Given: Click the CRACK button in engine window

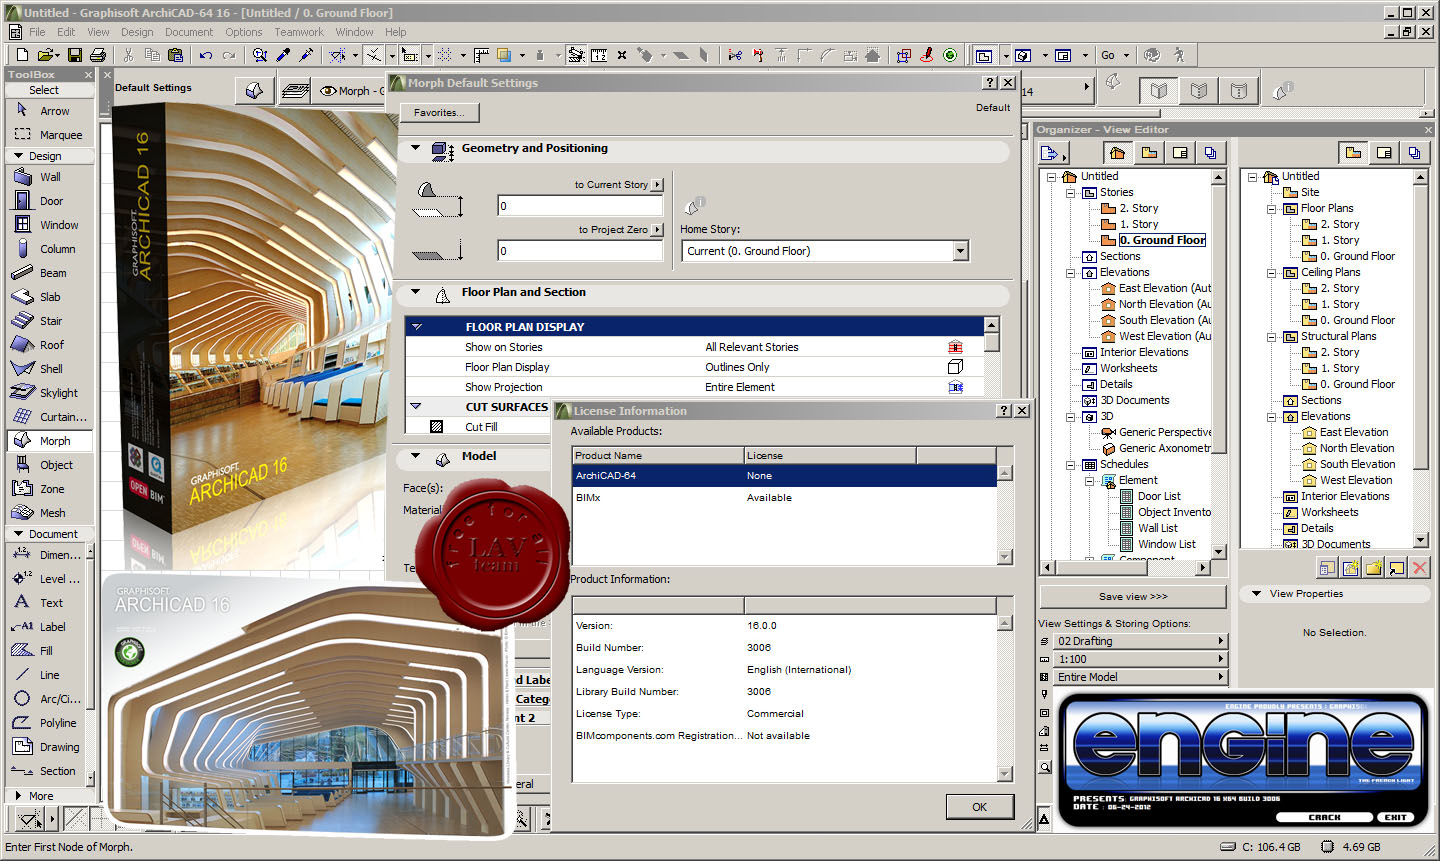Looking at the screenshot, I should (x=1324, y=817).
